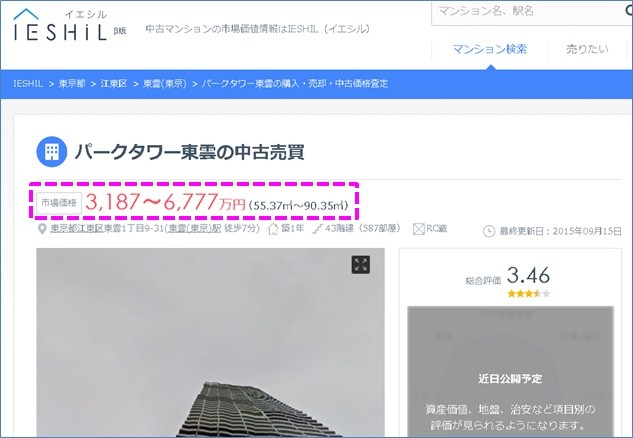Click the heading パークタワー東雲の中古売買

[x=190, y=152]
